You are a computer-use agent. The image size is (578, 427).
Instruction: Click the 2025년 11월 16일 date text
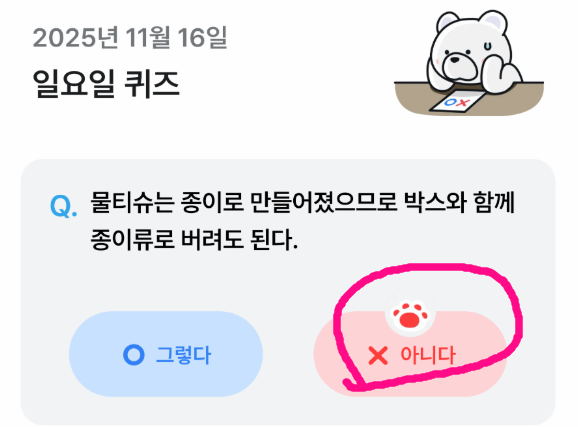pyautogui.click(x=130, y=38)
